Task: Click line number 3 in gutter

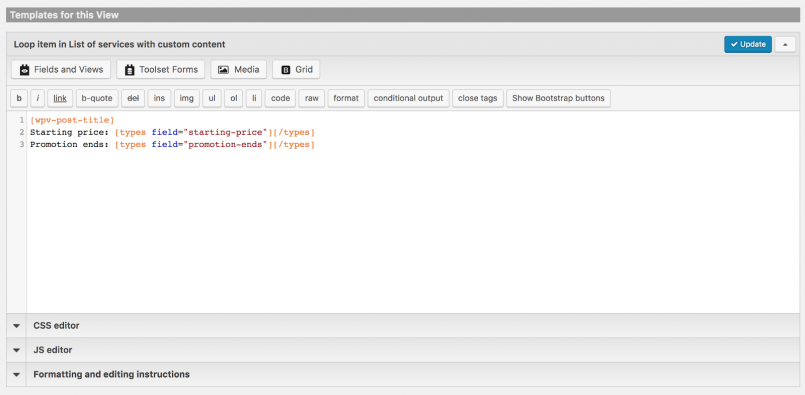Action: (x=22, y=145)
